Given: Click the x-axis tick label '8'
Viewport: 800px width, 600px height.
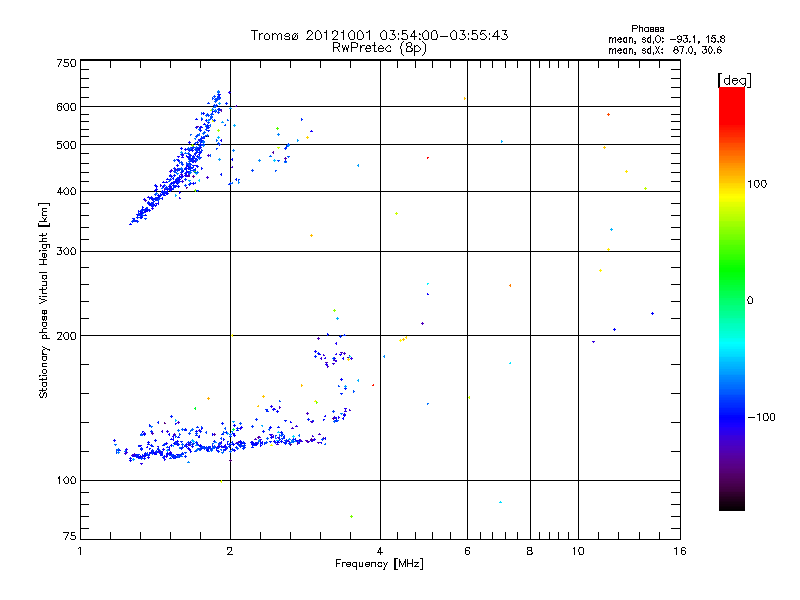Looking at the screenshot, I should [530, 551].
